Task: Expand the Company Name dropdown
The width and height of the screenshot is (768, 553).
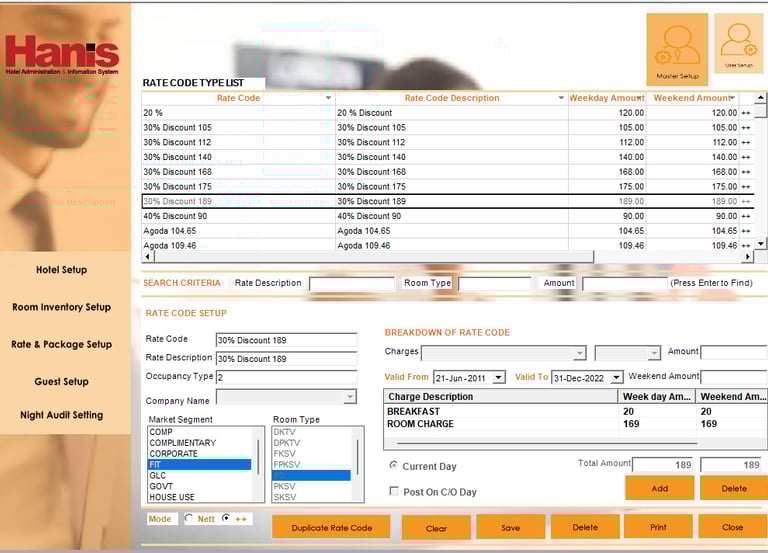Action: (350, 396)
